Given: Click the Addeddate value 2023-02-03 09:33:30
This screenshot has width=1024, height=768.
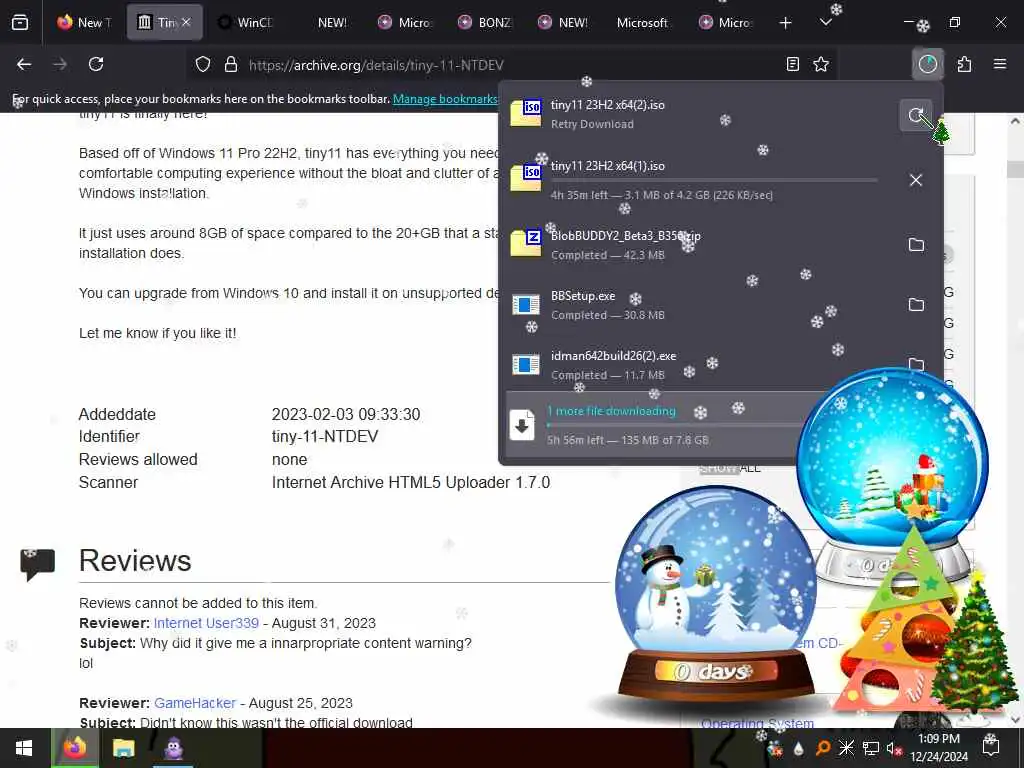Looking at the screenshot, I should tap(345, 414).
